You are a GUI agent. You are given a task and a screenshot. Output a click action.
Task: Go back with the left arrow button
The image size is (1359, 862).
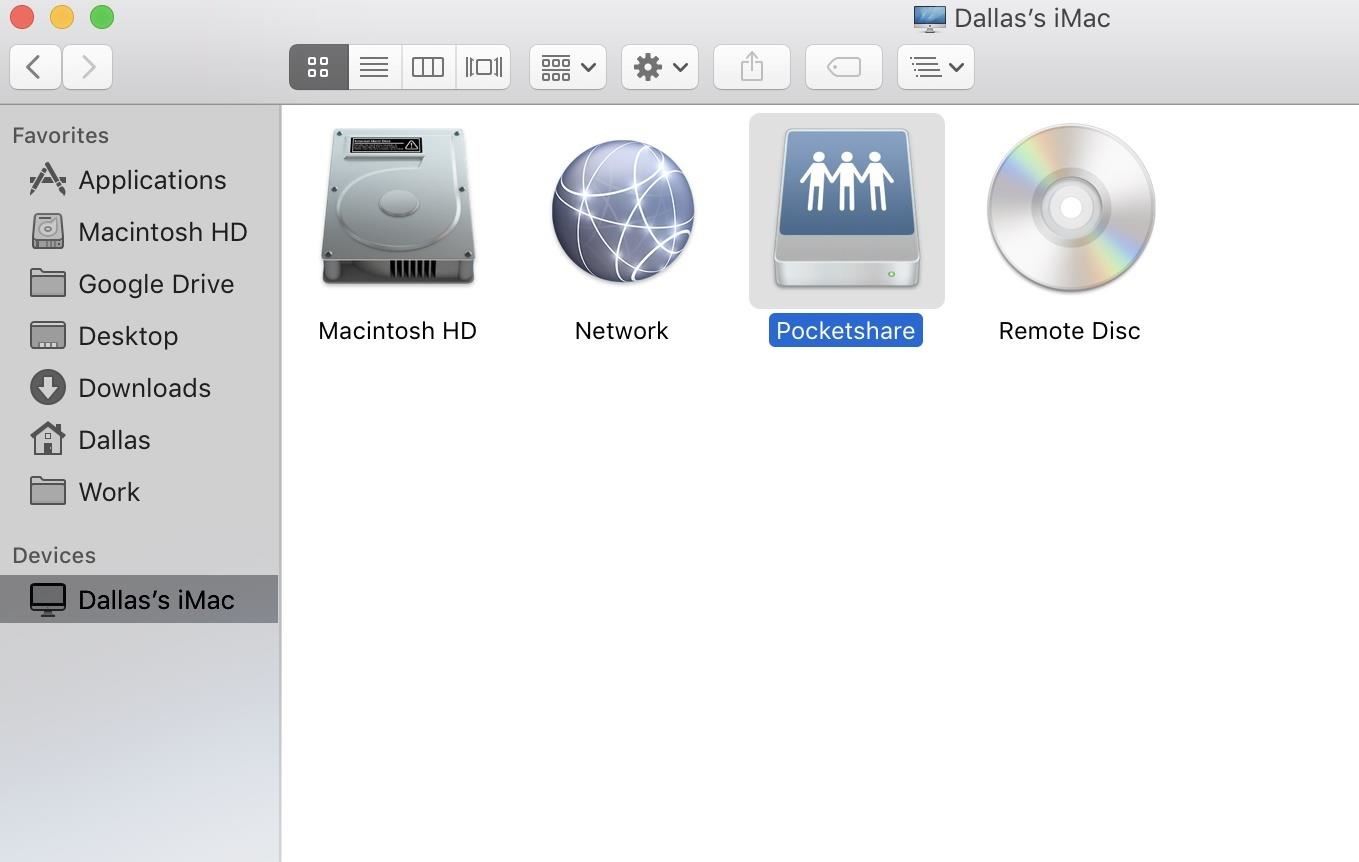pos(35,67)
